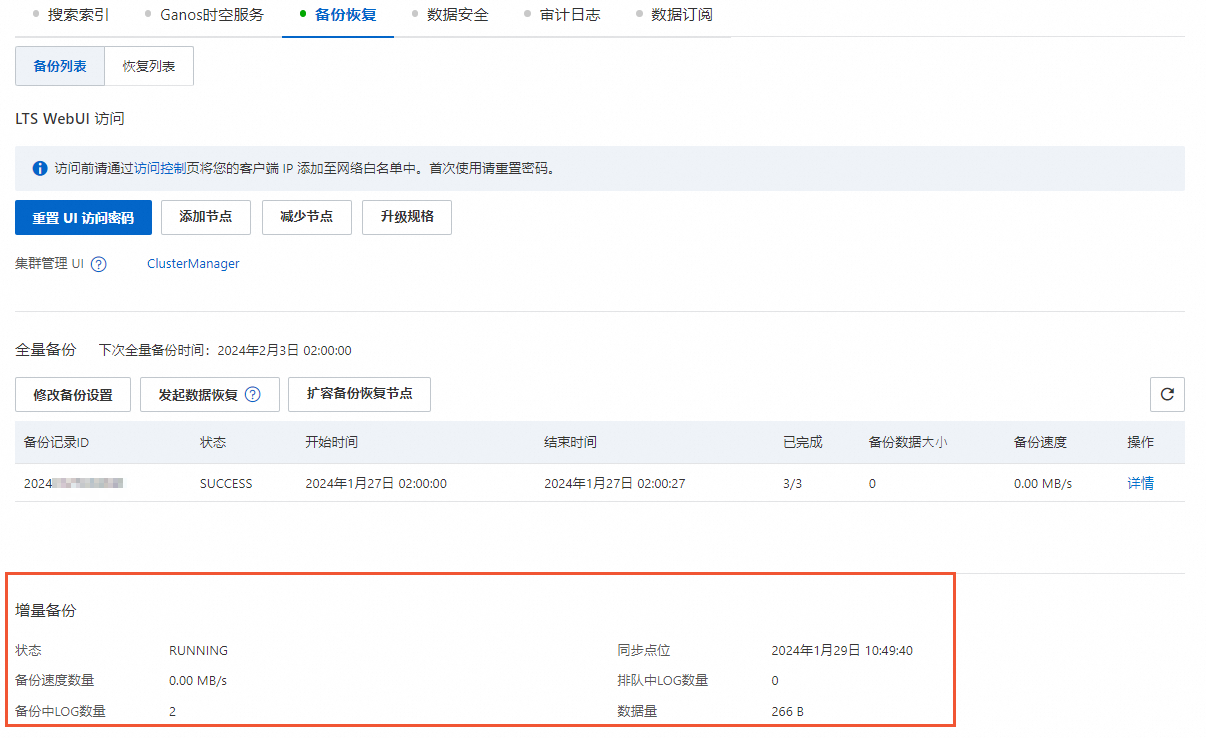Switch to 恢复列表 sub-tab
The width and height of the screenshot is (1206, 738).
[x=149, y=66]
